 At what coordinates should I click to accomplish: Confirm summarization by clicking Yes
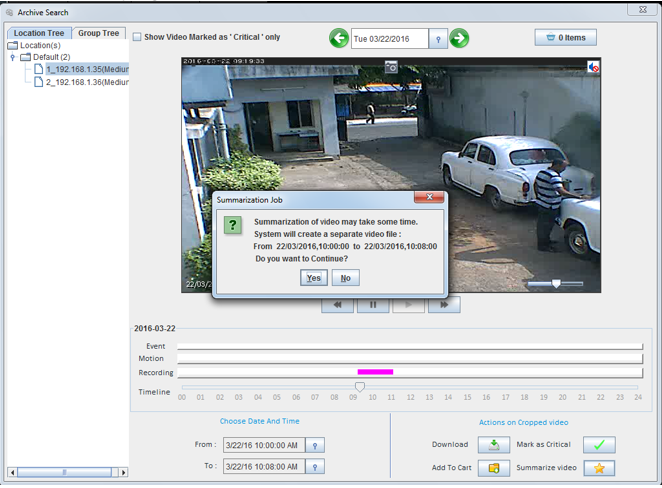(314, 278)
